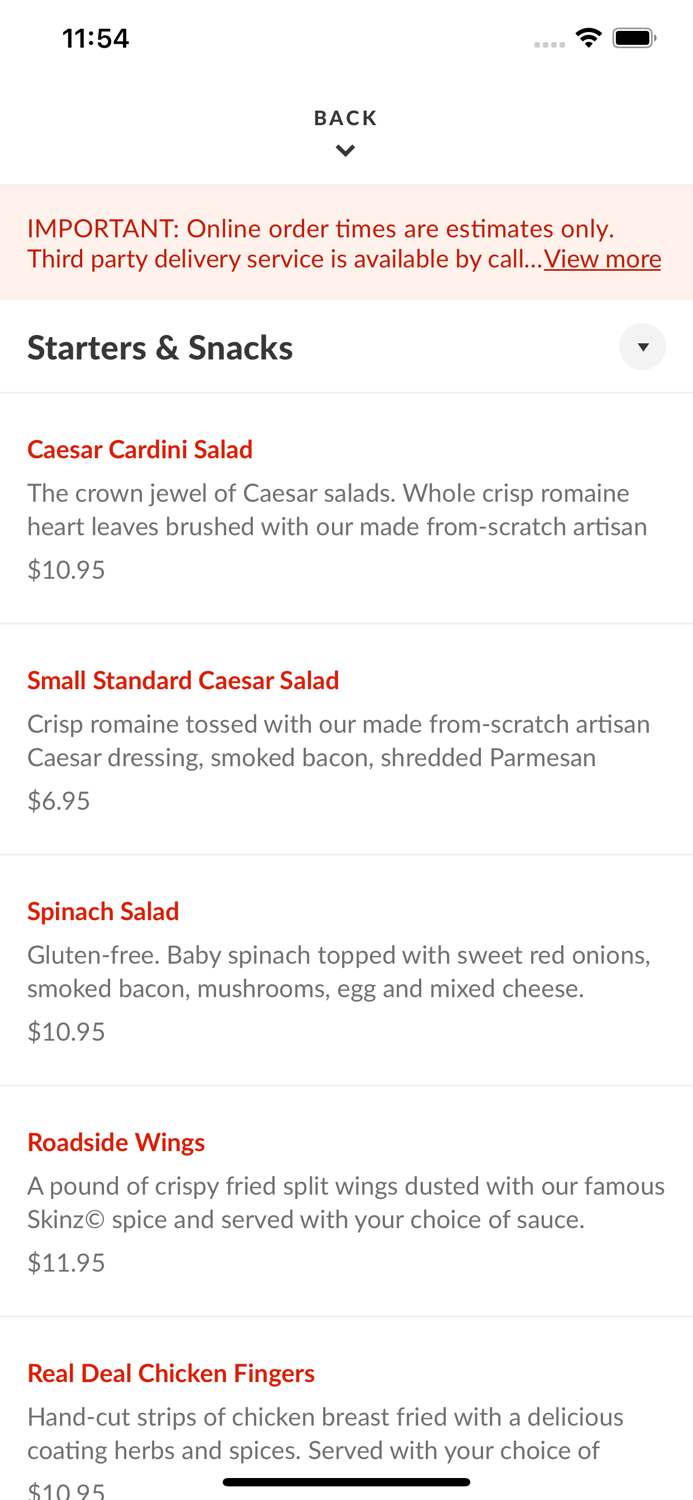
Task: Select Real Deal Chicken Fingers
Action: pos(171,1374)
